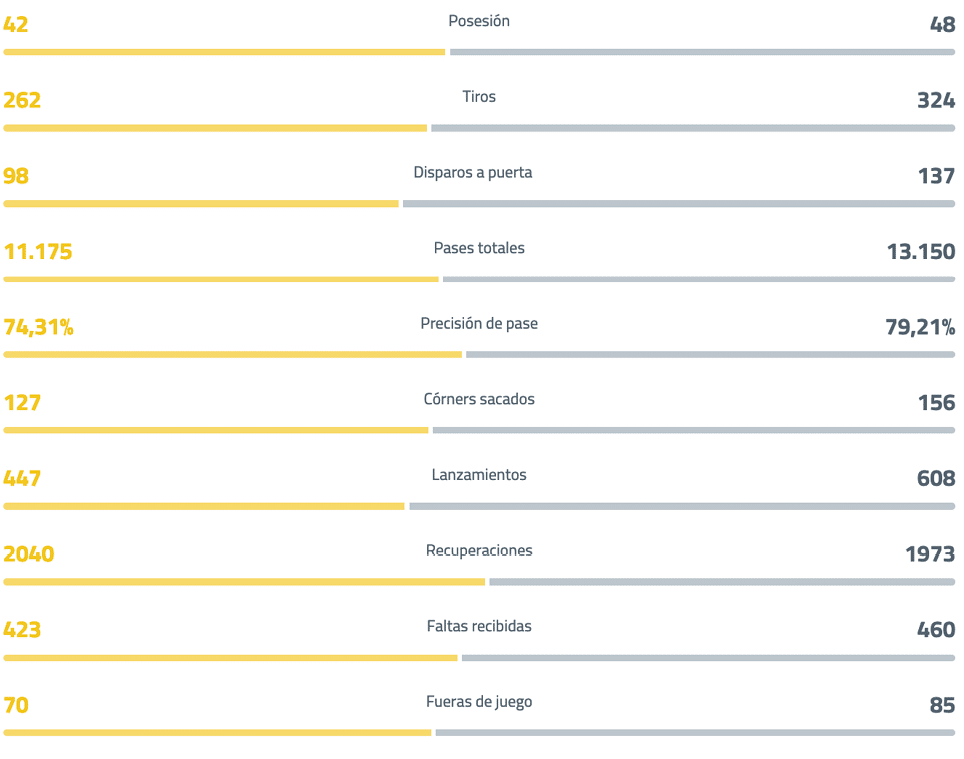
Task: Click the Lanzamientos stat label
Action: 479,475
